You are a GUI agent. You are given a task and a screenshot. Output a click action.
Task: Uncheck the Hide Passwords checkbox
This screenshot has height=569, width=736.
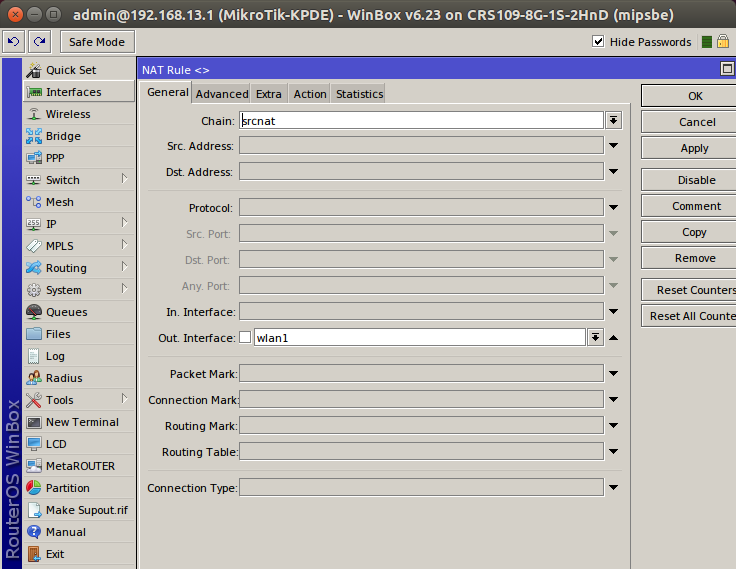pos(598,41)
